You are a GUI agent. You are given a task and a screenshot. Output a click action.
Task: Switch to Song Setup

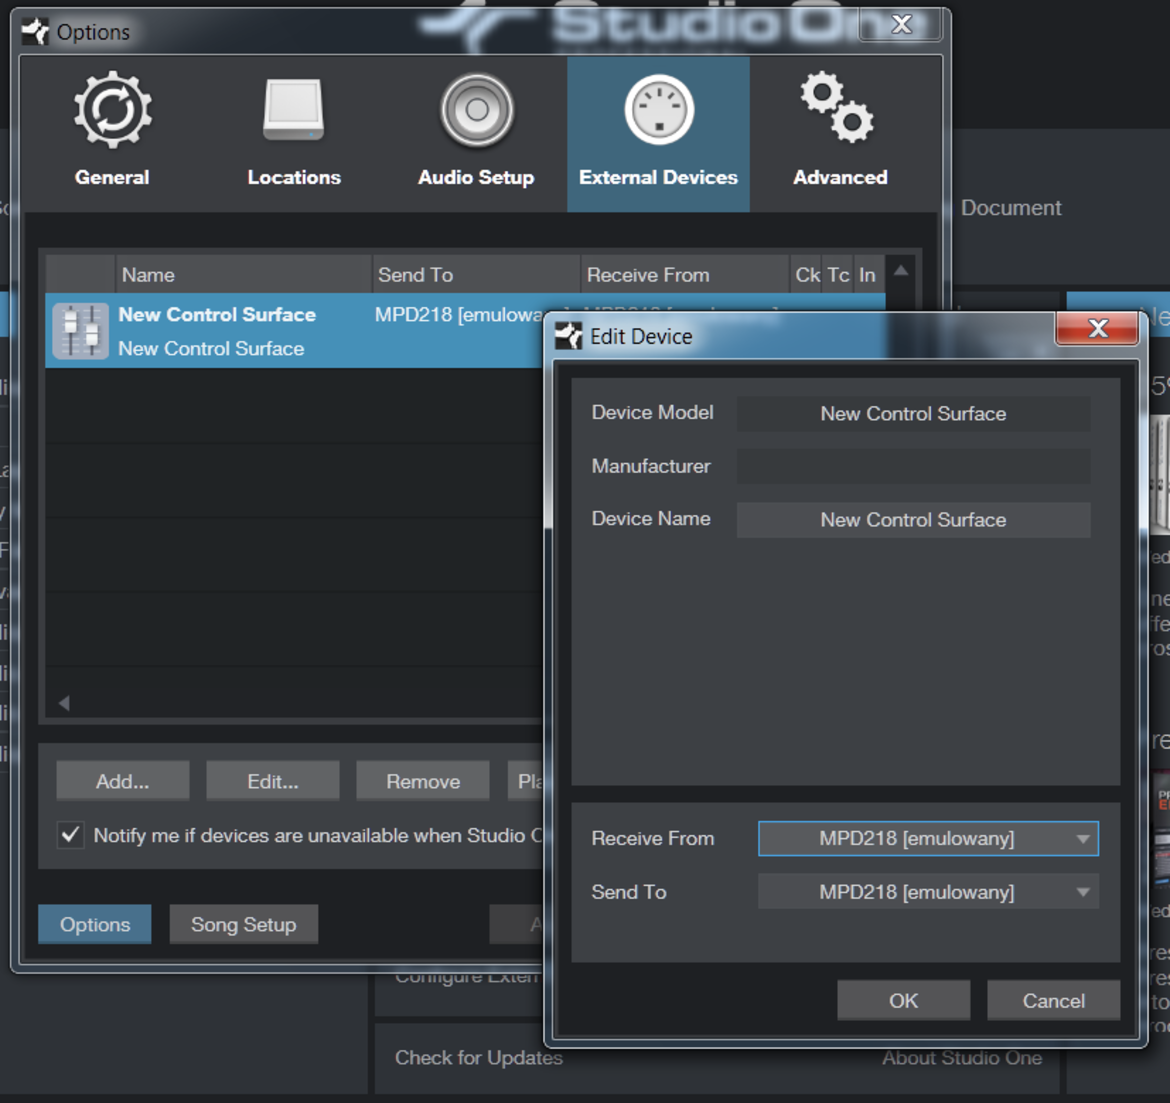pos(243,925)
